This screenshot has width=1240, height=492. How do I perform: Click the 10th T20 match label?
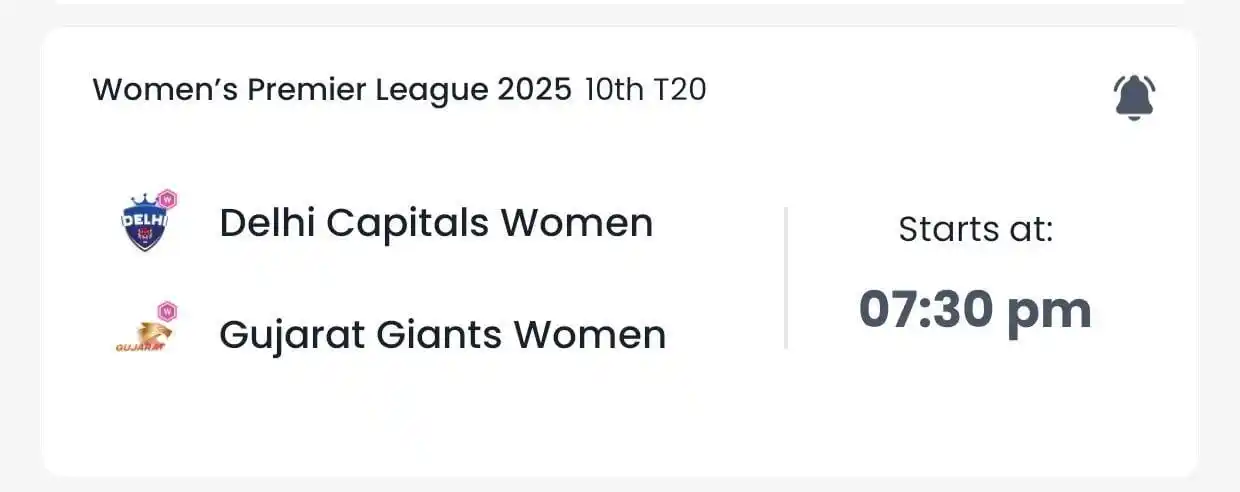645,90
